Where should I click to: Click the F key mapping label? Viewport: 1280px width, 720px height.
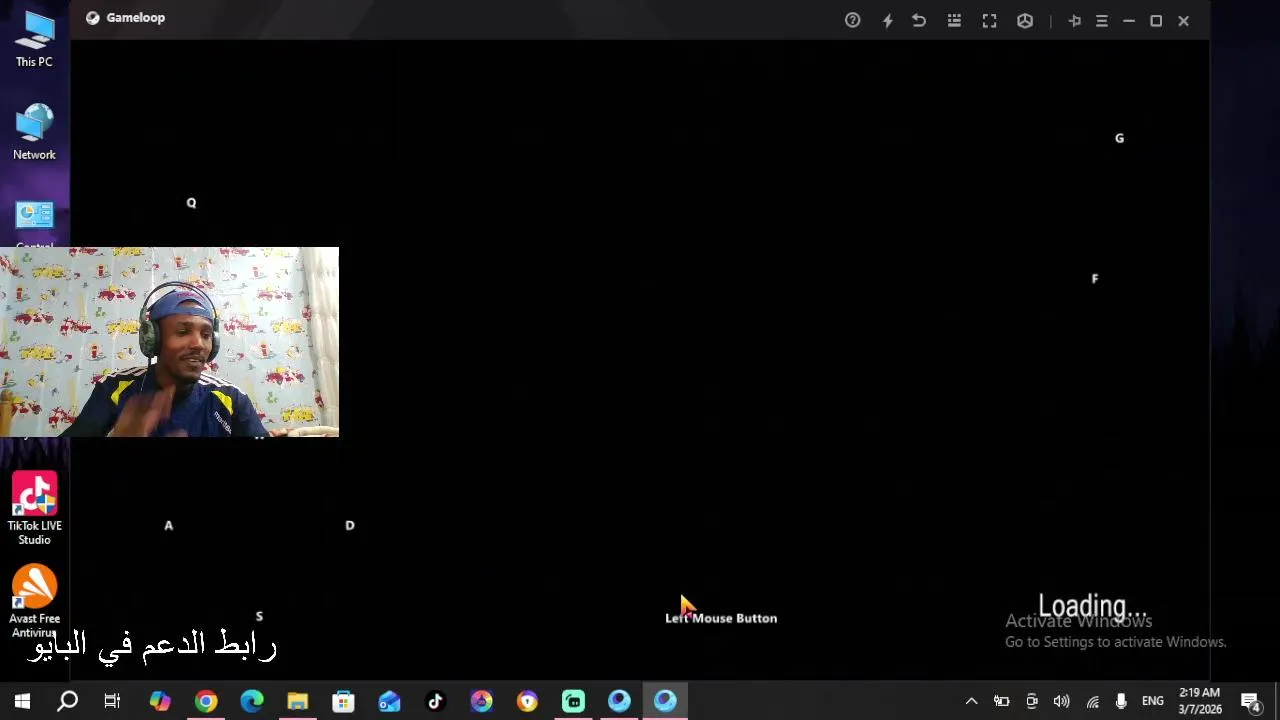tap(1094, 279)
